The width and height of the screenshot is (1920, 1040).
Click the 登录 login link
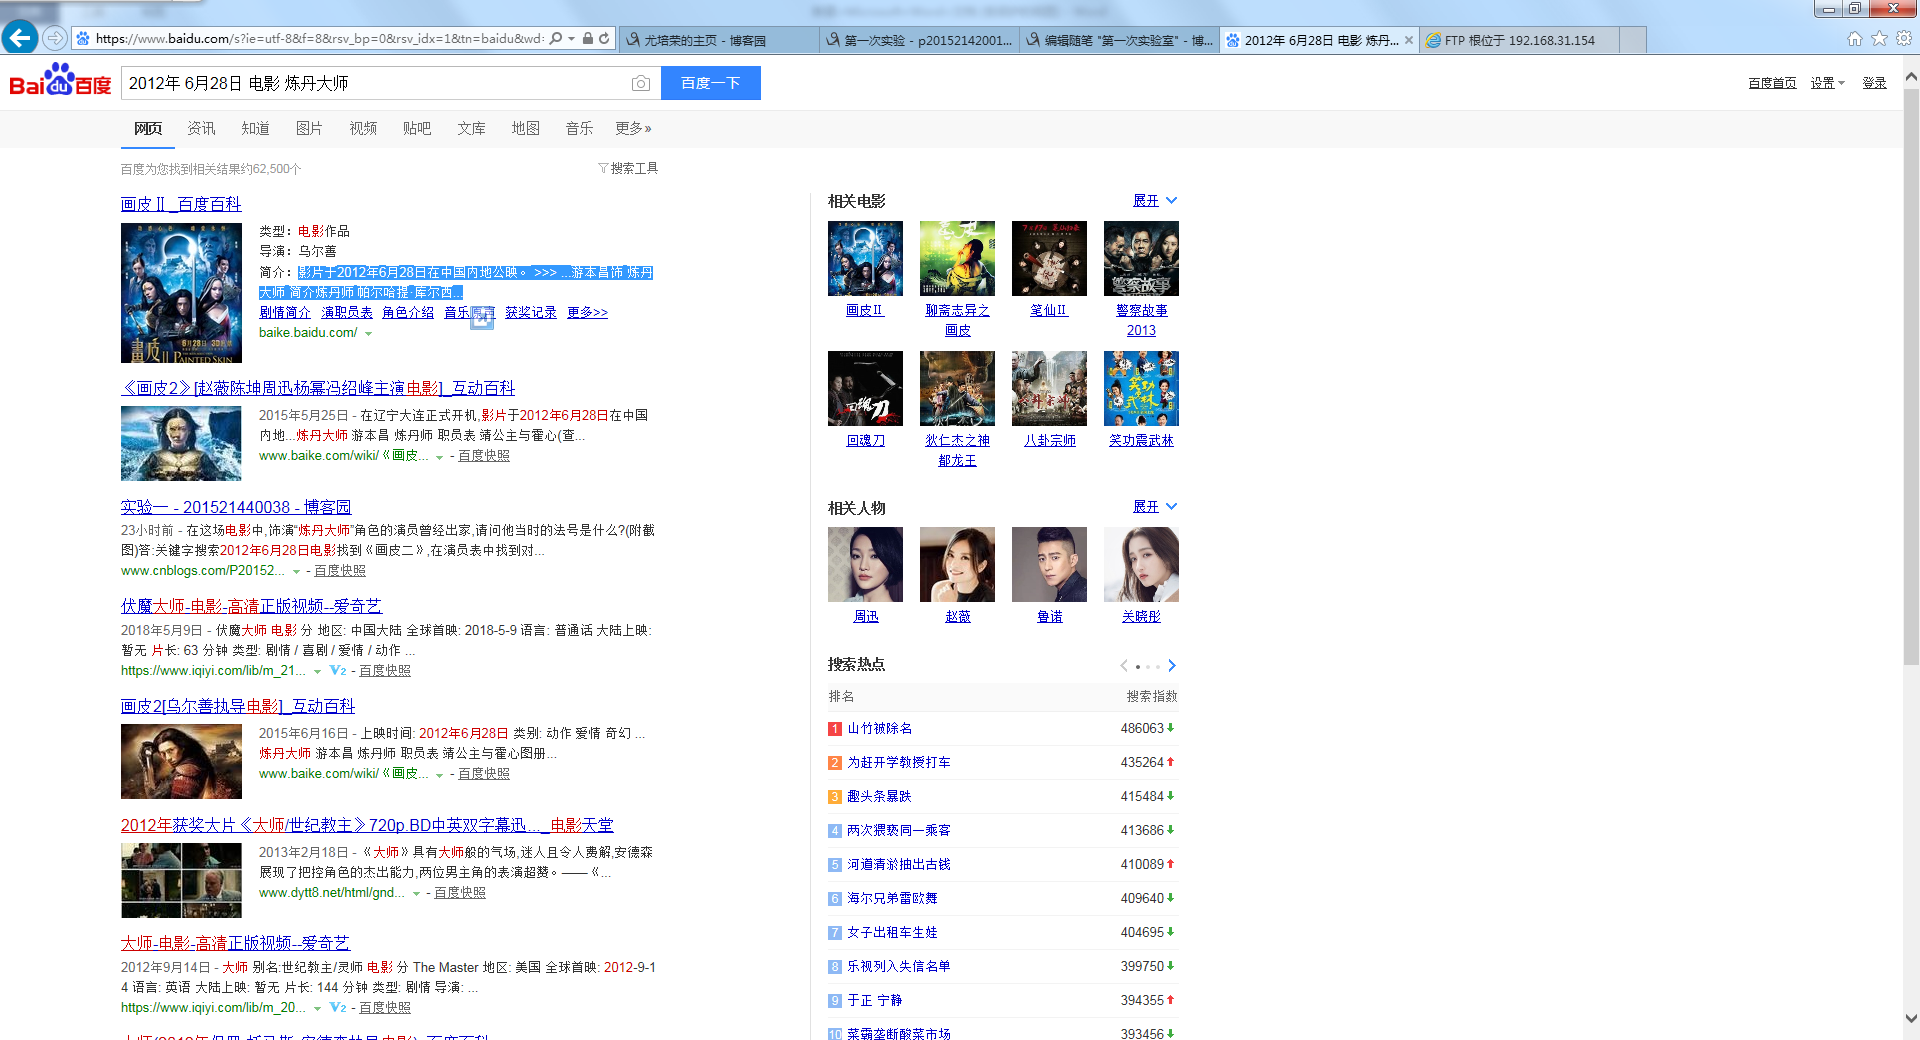(x=1874, y=83)
